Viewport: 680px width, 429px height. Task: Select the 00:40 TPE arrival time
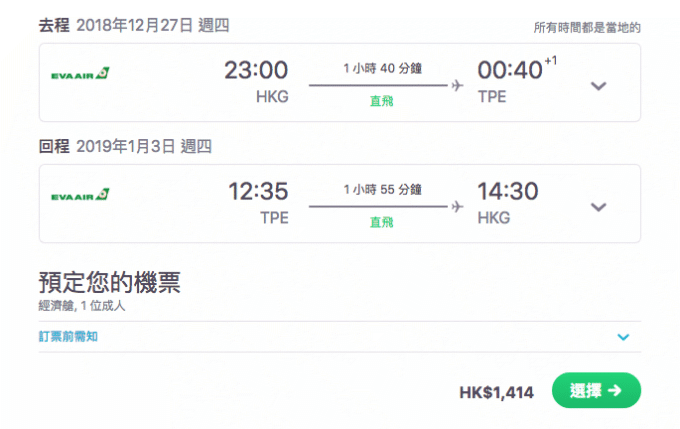[510, 70]
